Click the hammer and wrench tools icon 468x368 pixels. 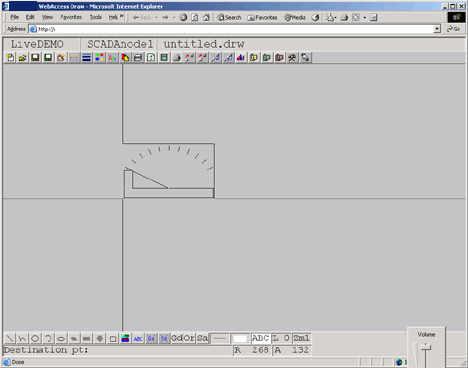(x=292, y=58)
